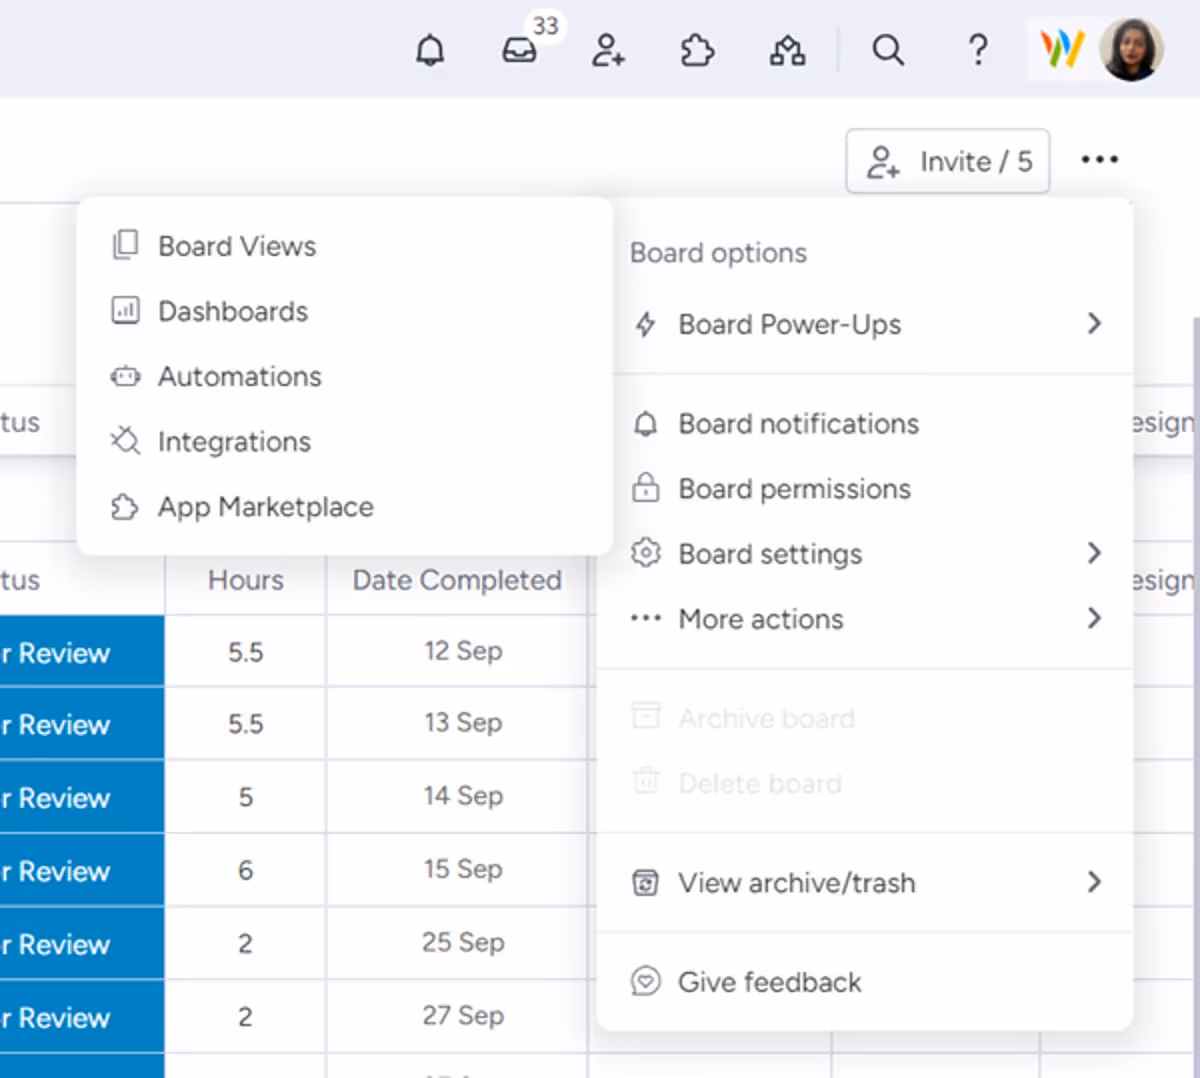Expand the View archive/trash chevron arrow
This screenshot has height=1078, width=1200.
[1094, 882]
